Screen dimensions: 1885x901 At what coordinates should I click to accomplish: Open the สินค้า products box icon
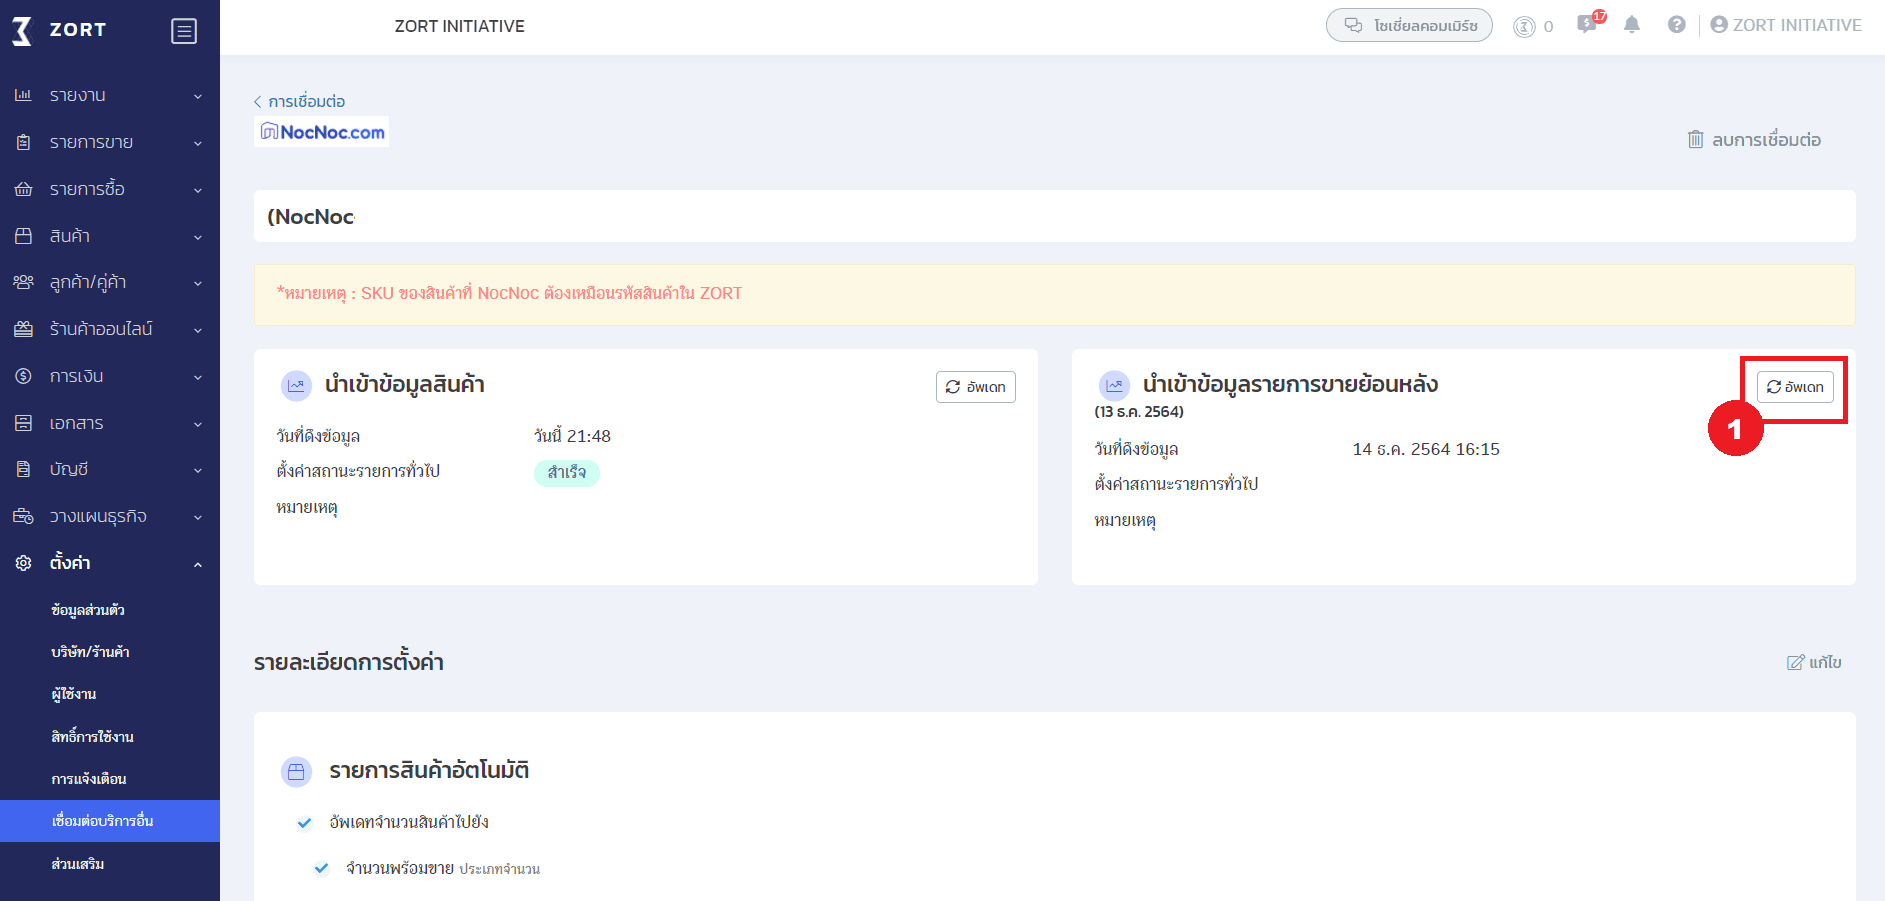coord(23,236)
